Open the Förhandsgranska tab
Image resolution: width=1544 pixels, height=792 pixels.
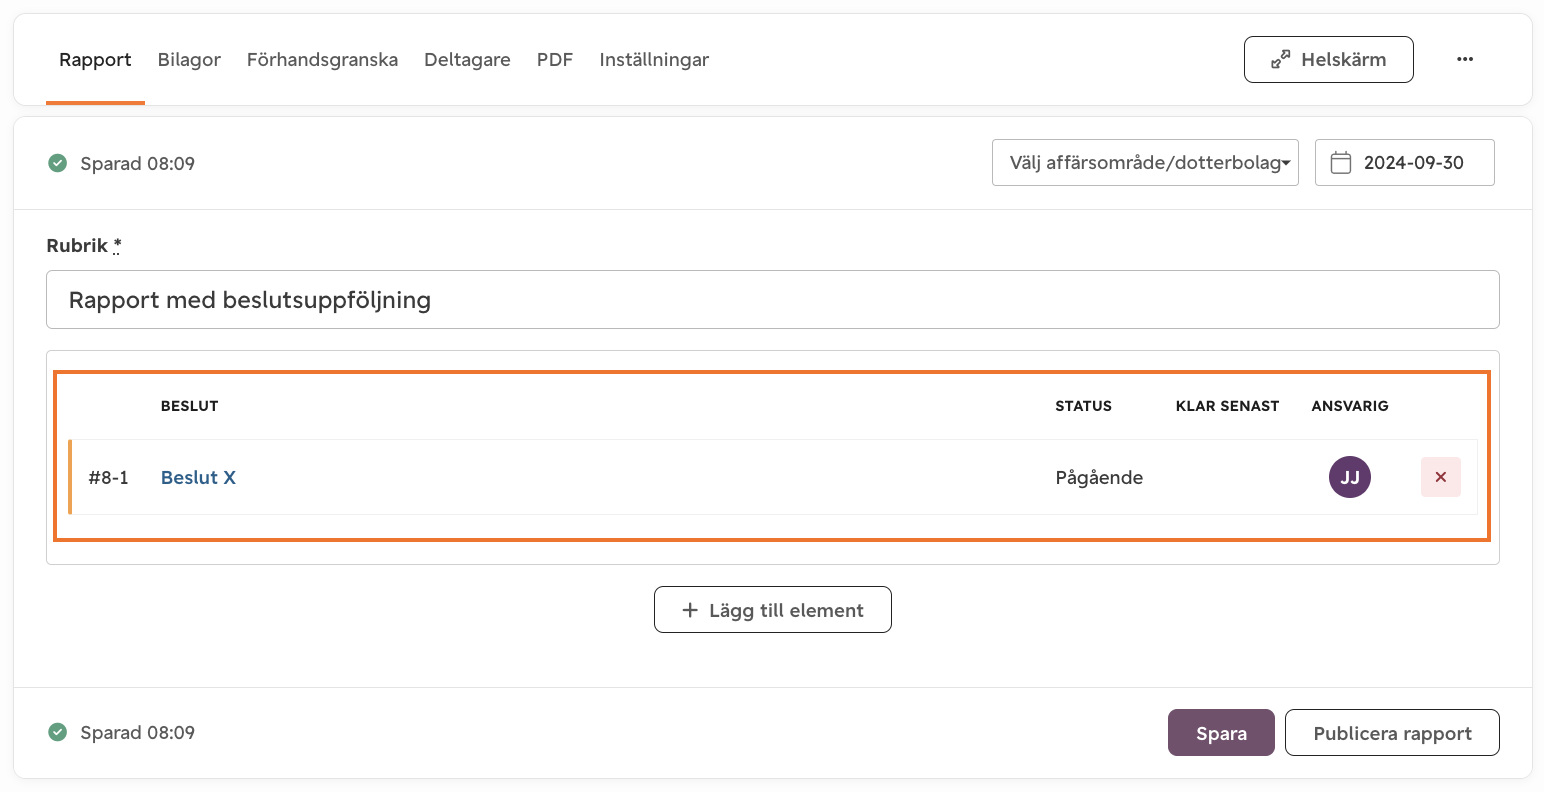322,60
